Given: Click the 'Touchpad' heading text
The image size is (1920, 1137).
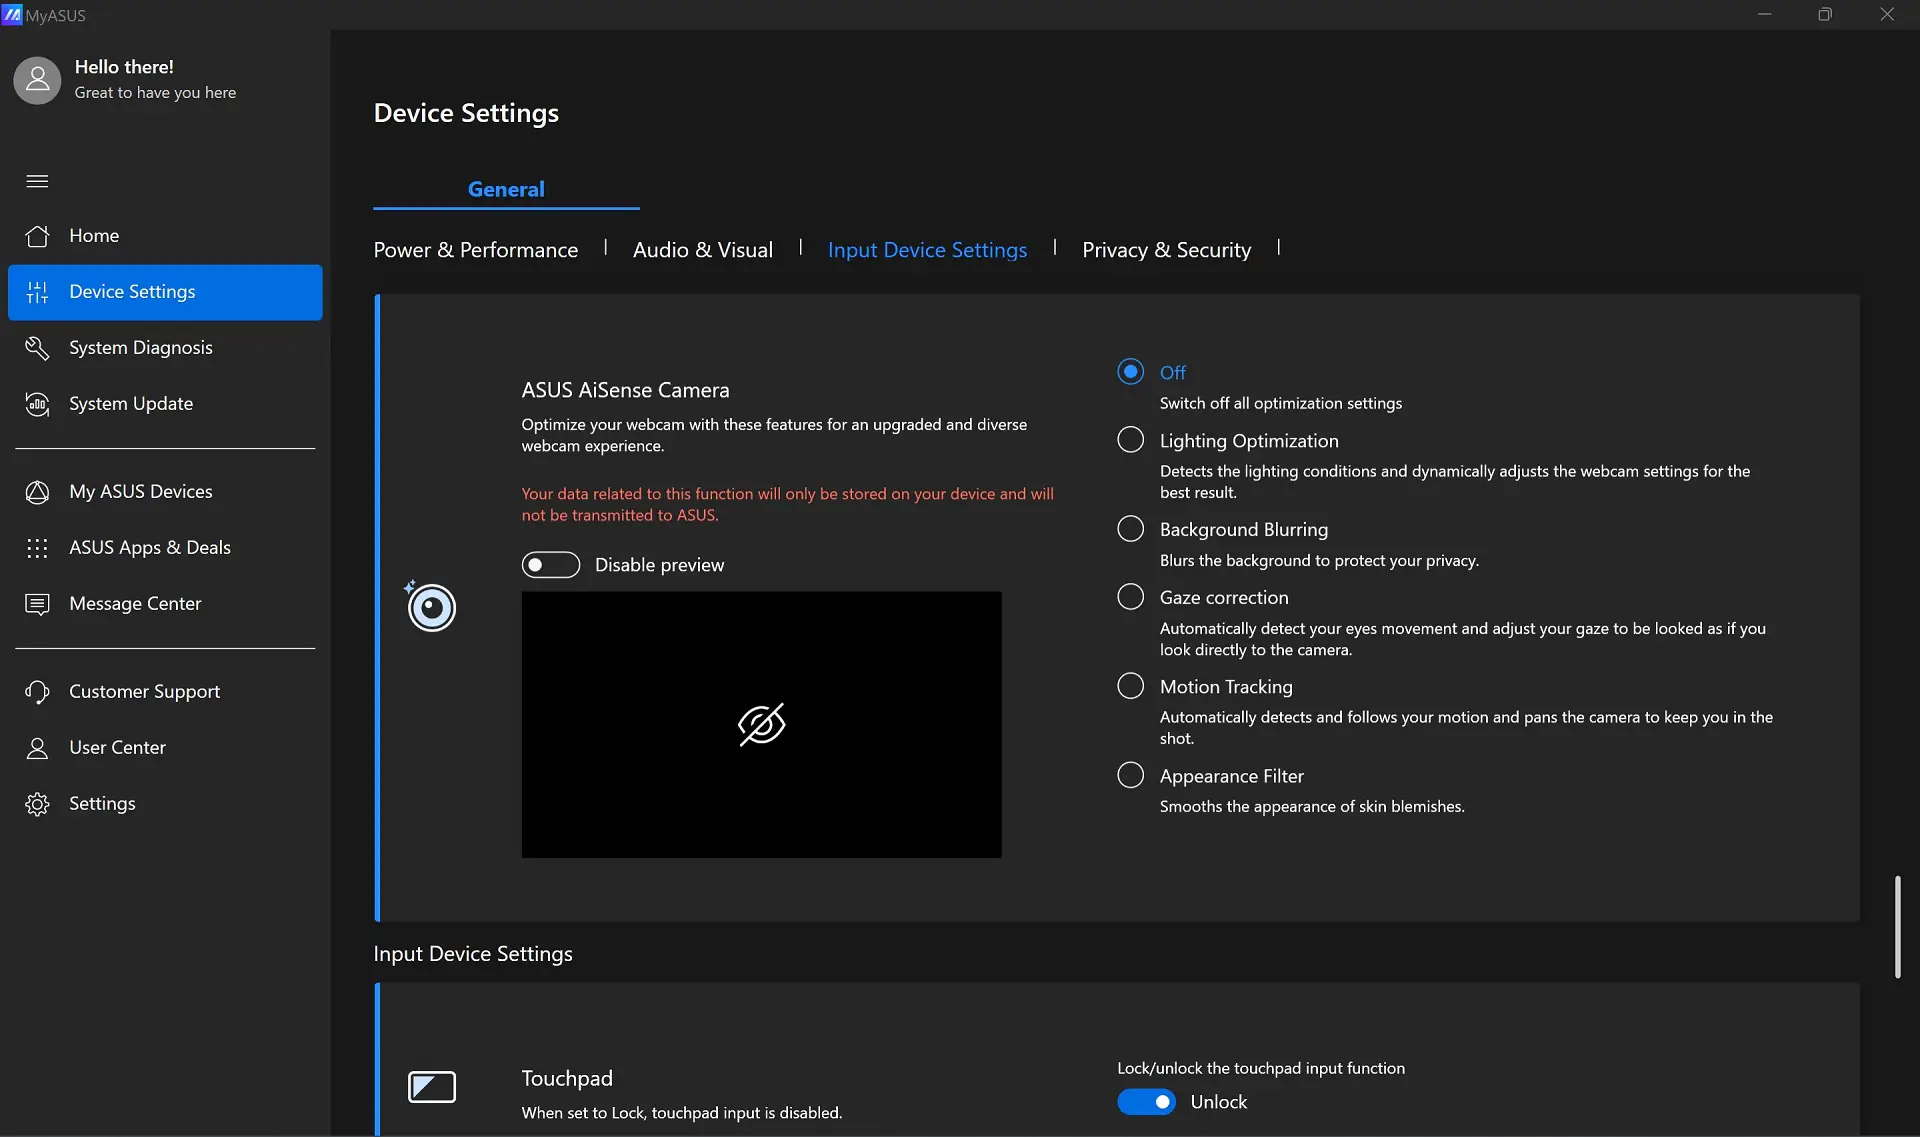Looking at the screenshot, I should pos(567,1078).
